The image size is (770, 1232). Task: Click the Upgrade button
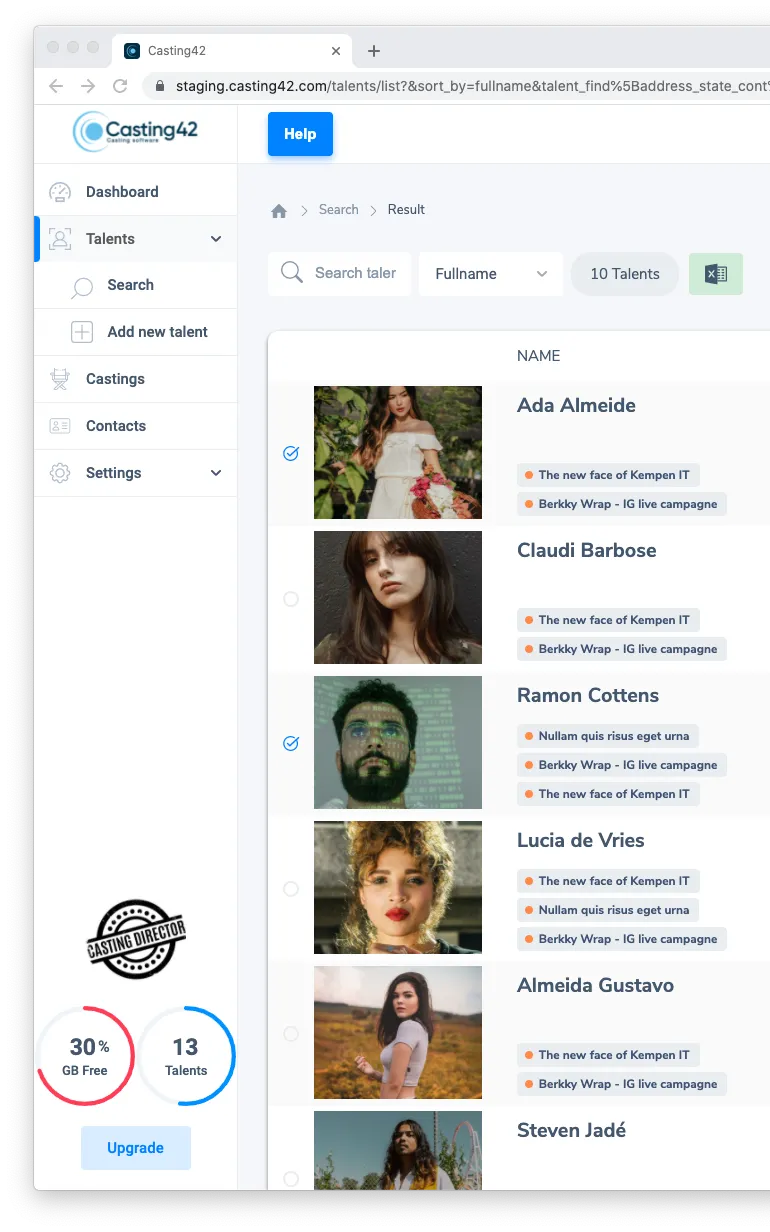point(136,1148)
